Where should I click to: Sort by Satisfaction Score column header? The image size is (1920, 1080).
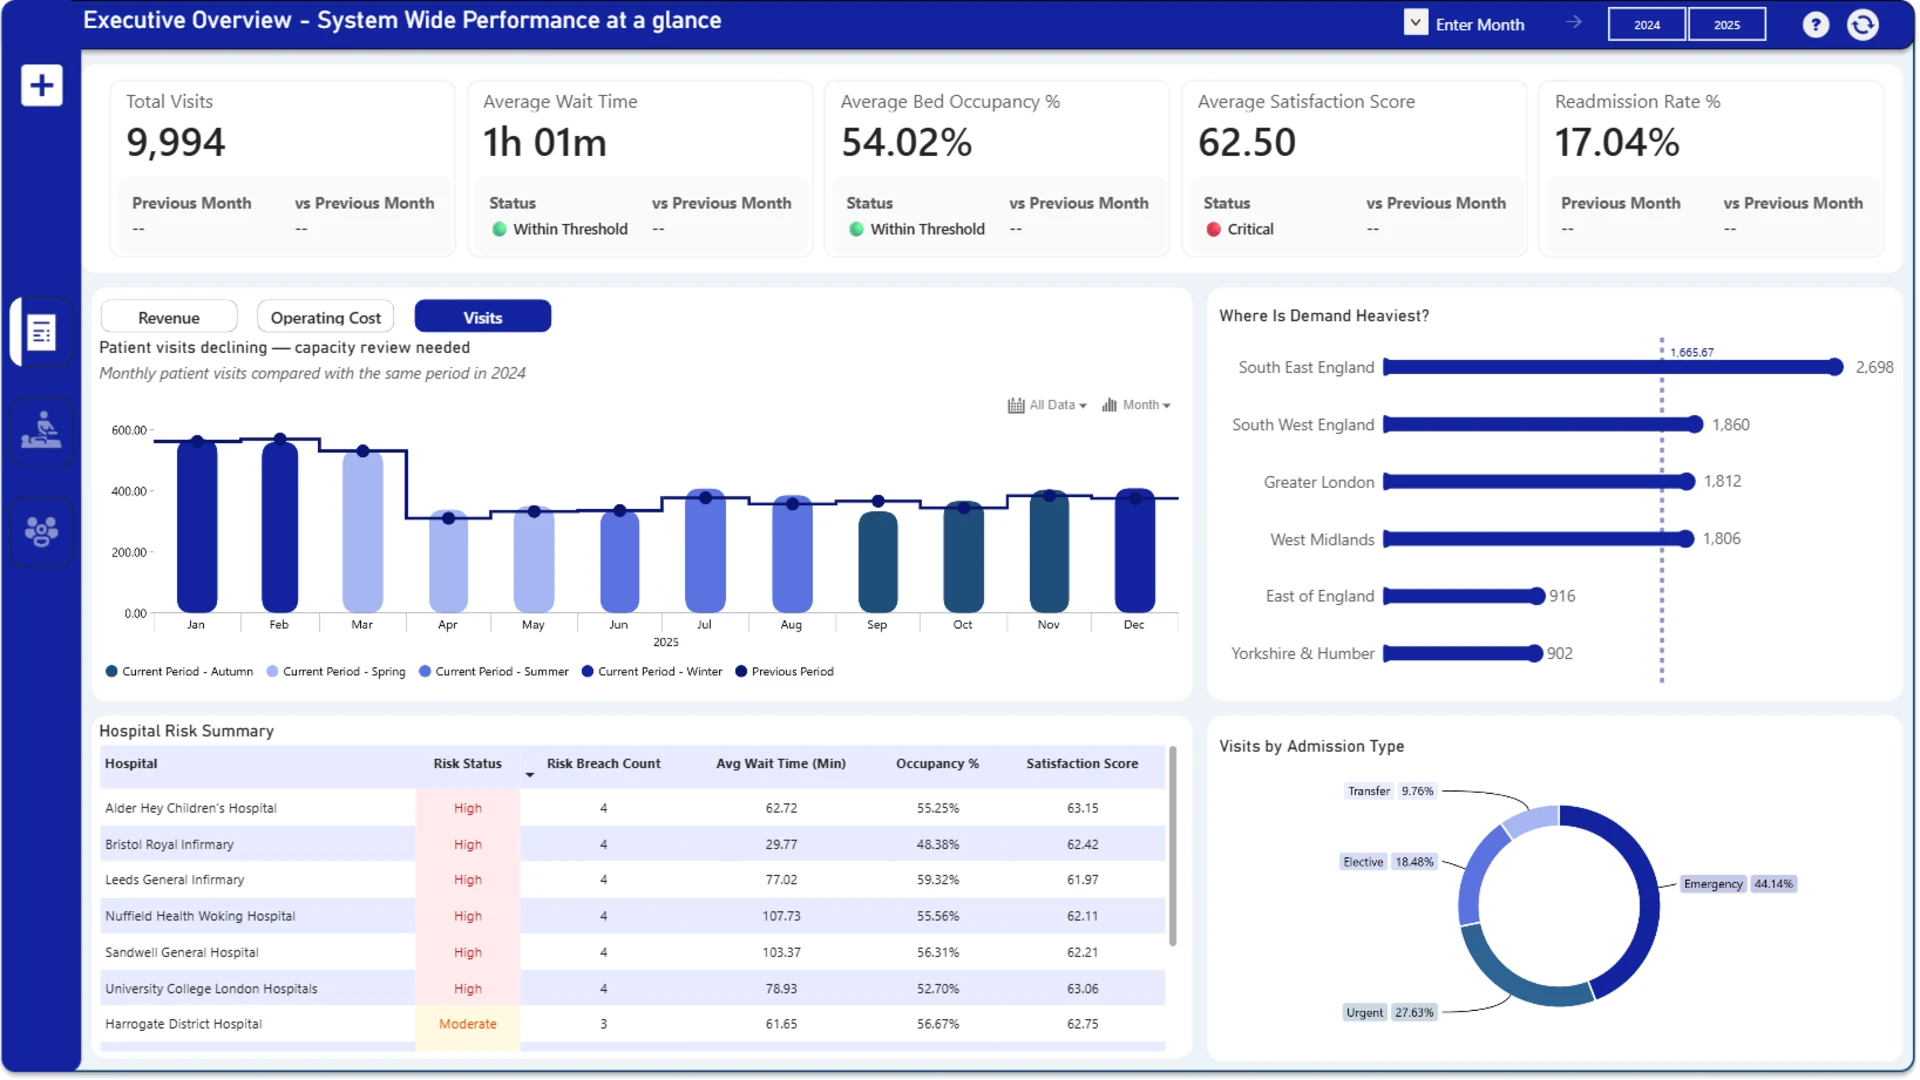(1082, 763)
